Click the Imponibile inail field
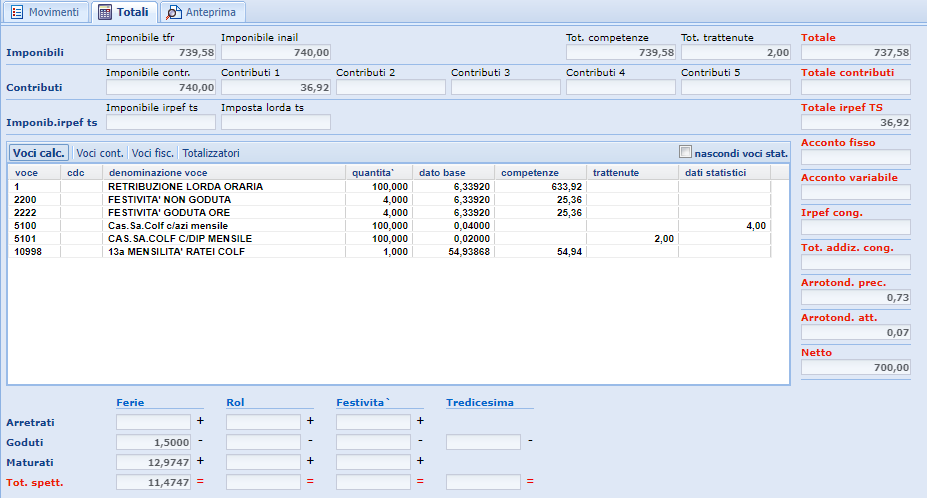 275,53
